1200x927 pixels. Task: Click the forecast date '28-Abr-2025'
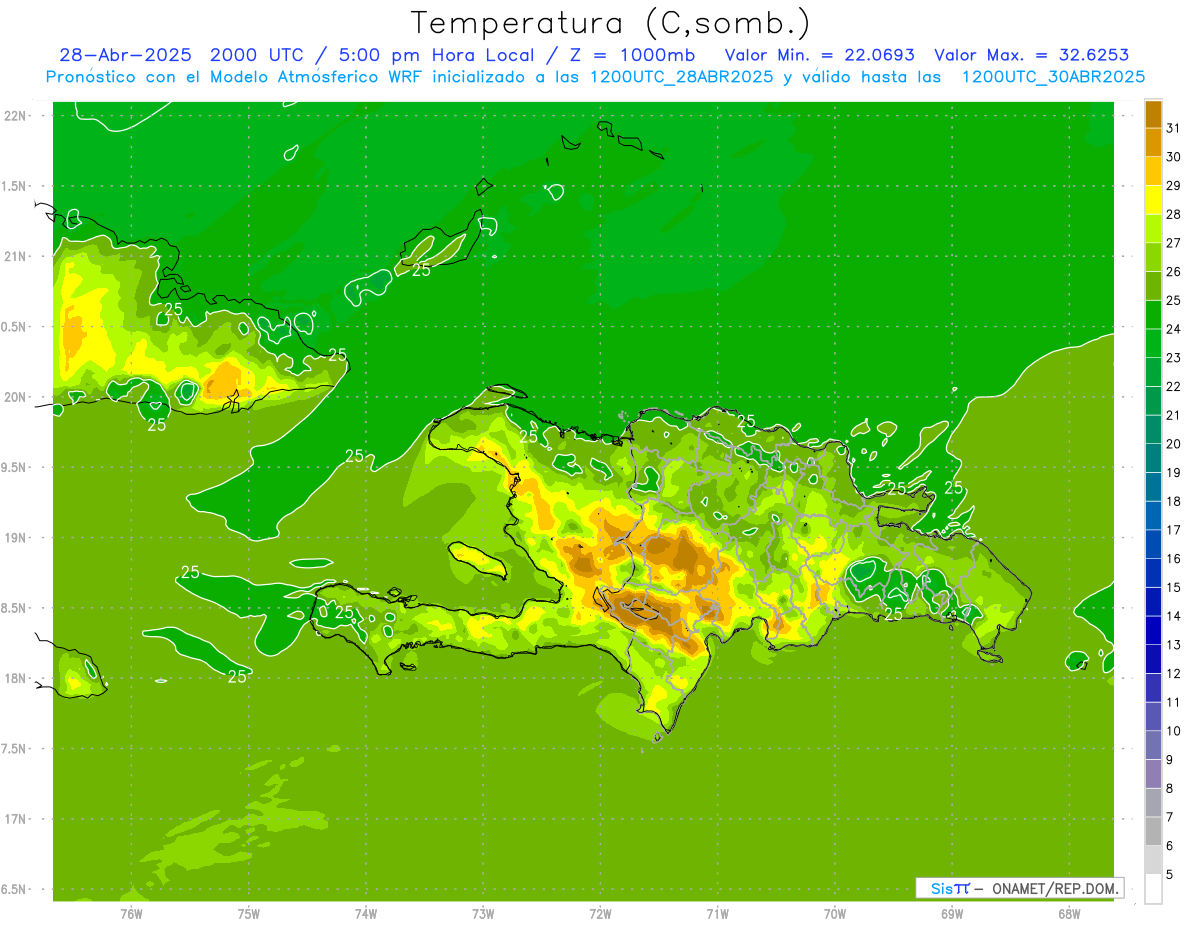[x=125, y=55]
